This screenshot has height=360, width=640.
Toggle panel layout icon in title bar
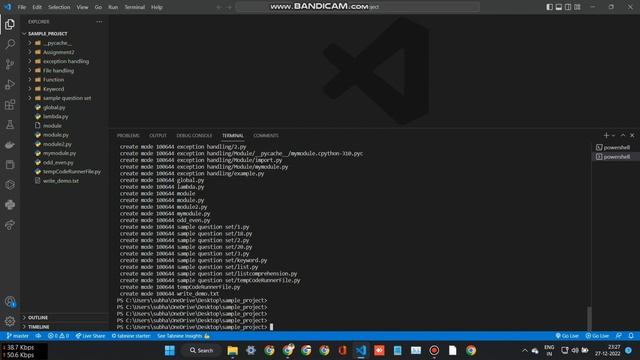pos(559,7)
